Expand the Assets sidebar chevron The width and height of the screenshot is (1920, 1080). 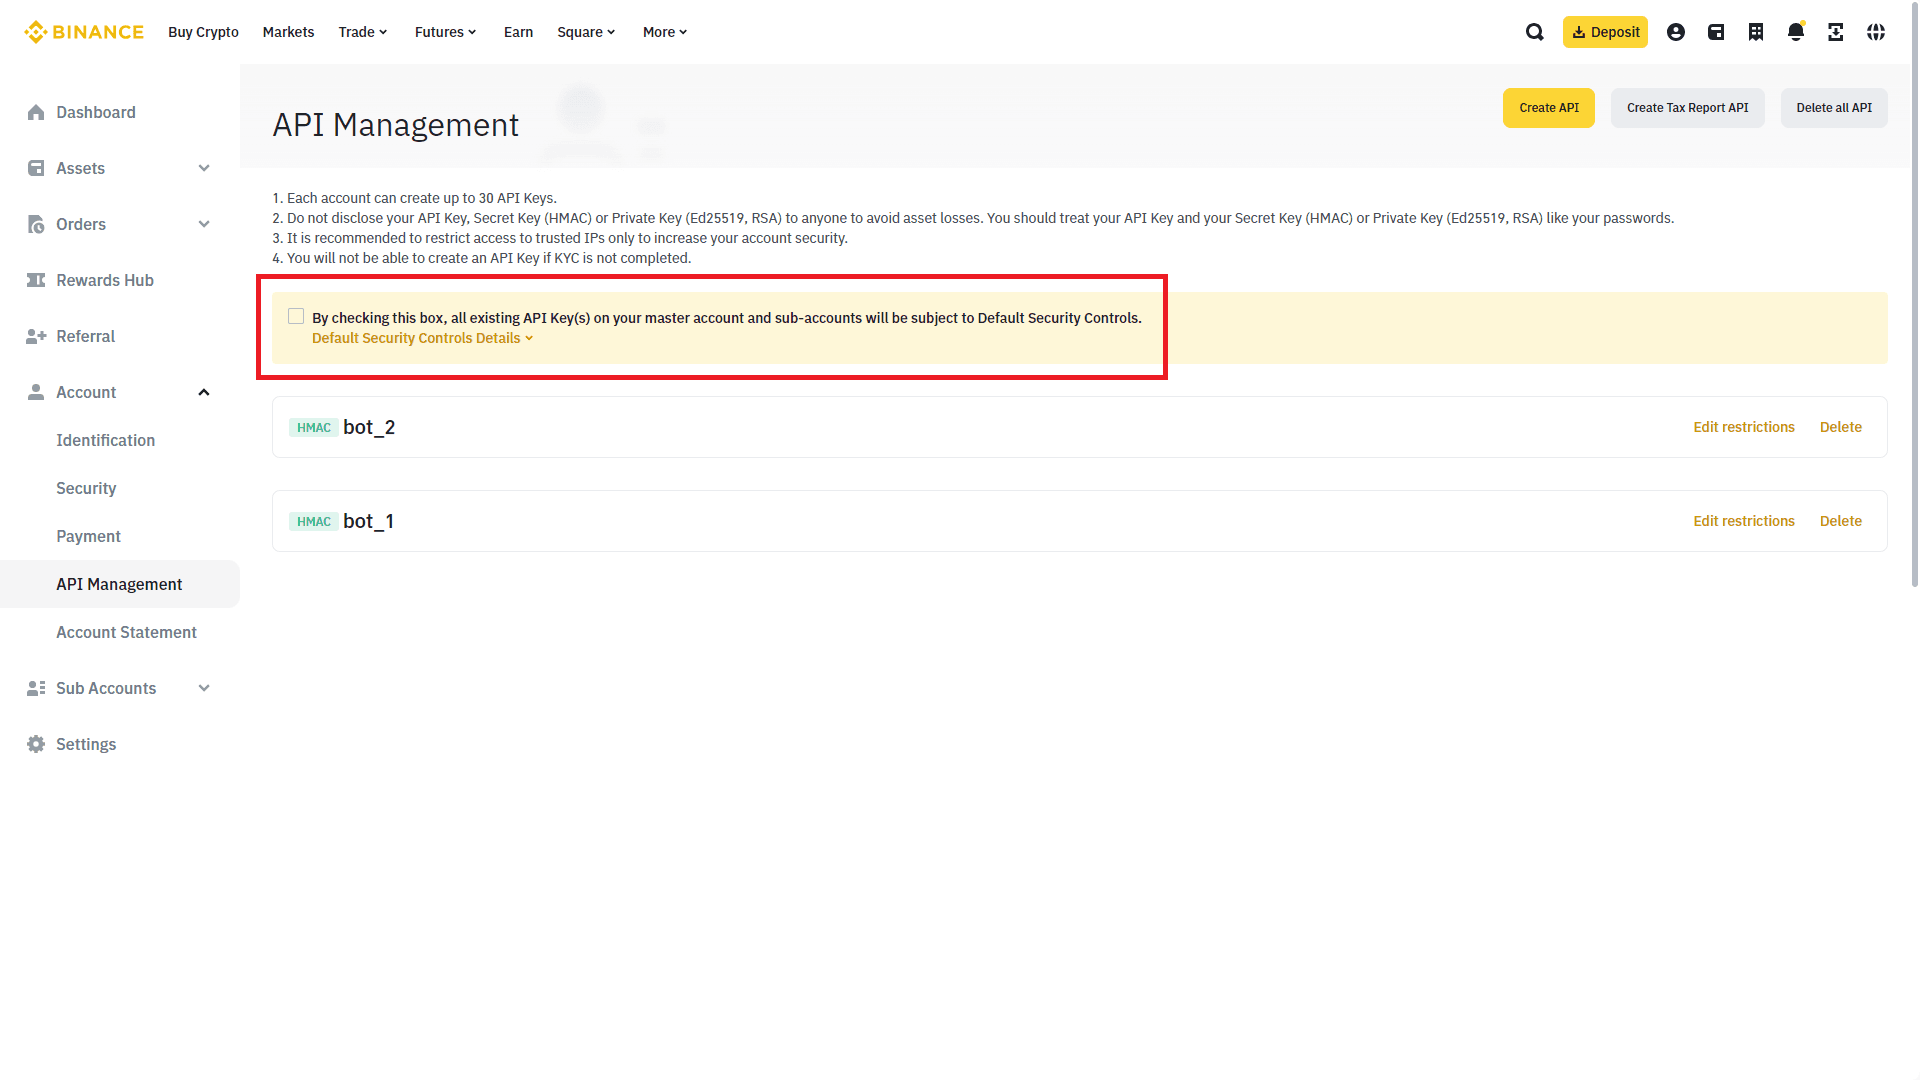204,168
